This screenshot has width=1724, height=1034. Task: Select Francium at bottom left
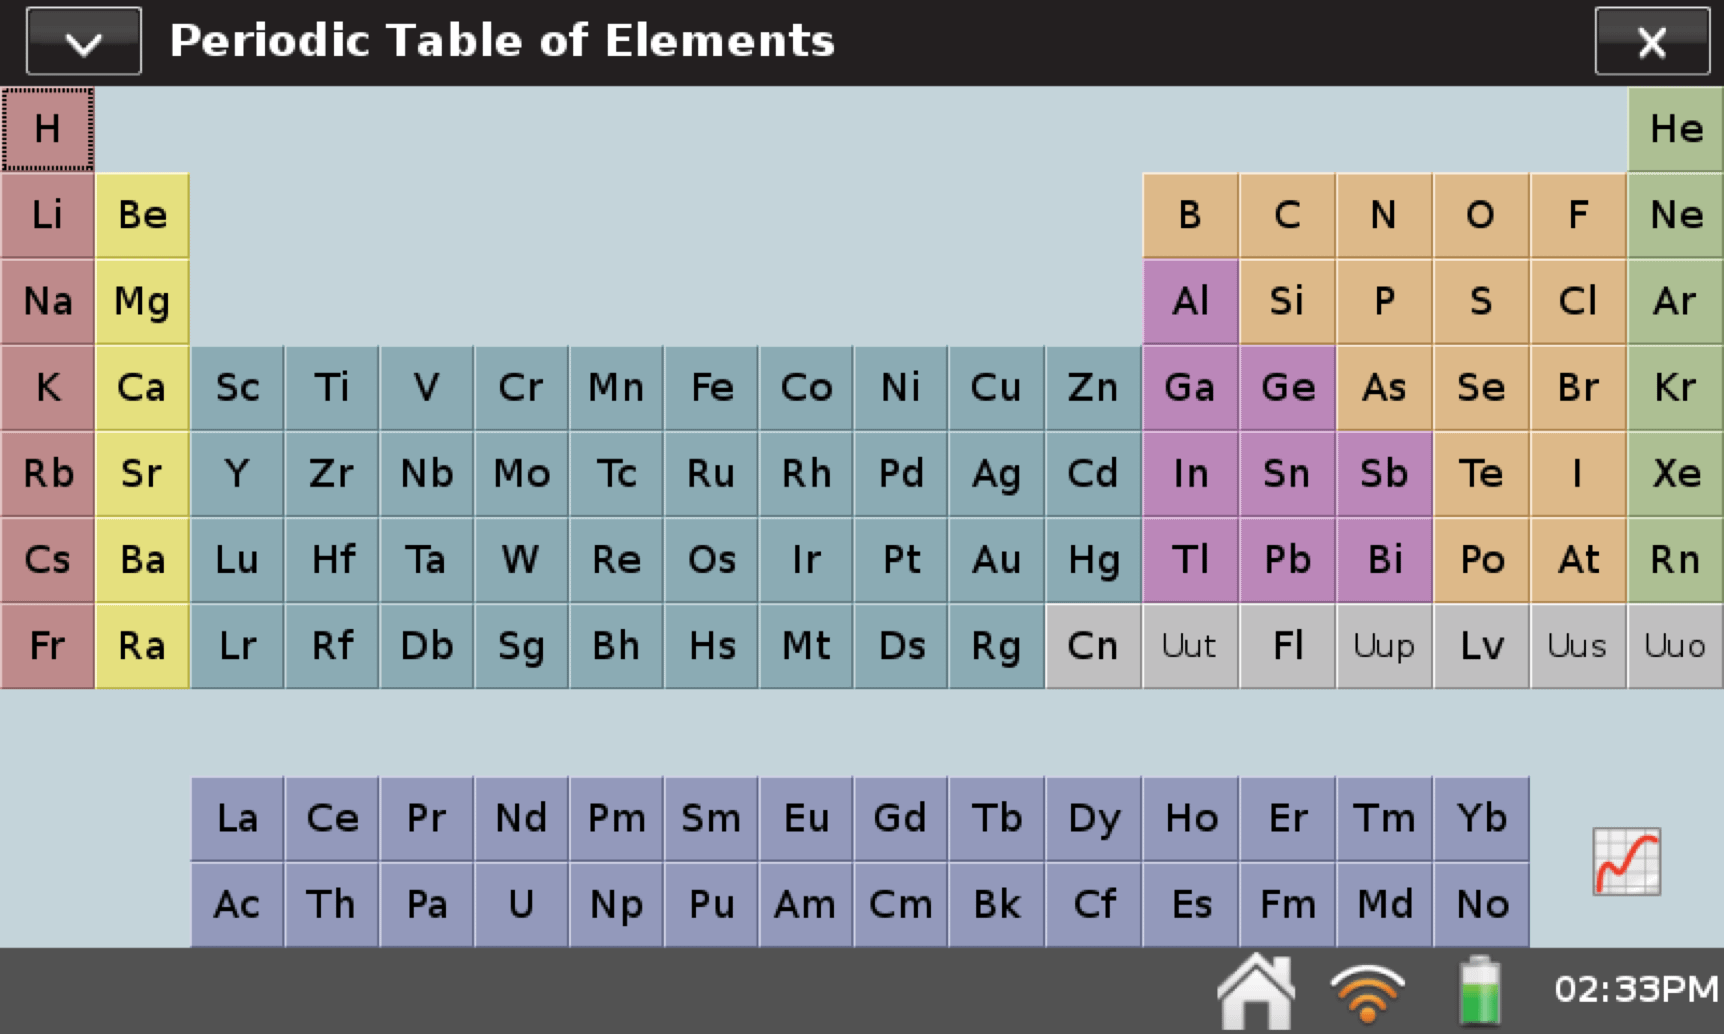(x=46, y=646)
